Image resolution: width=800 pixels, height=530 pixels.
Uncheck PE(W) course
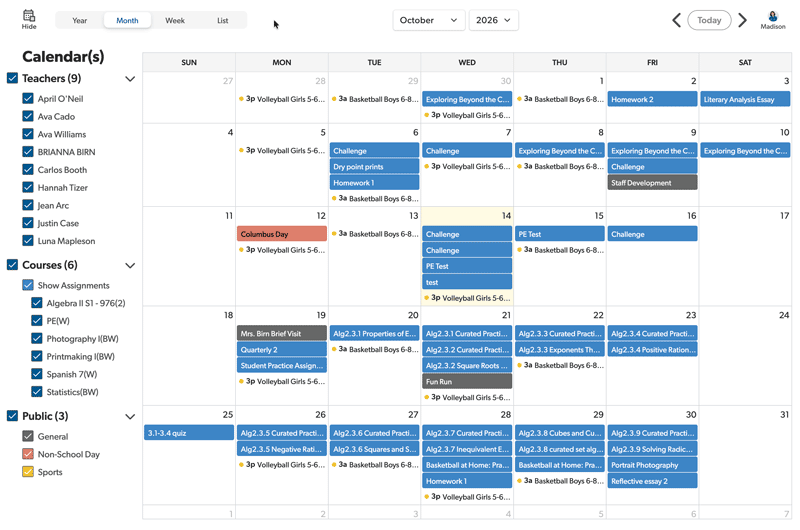37,320
